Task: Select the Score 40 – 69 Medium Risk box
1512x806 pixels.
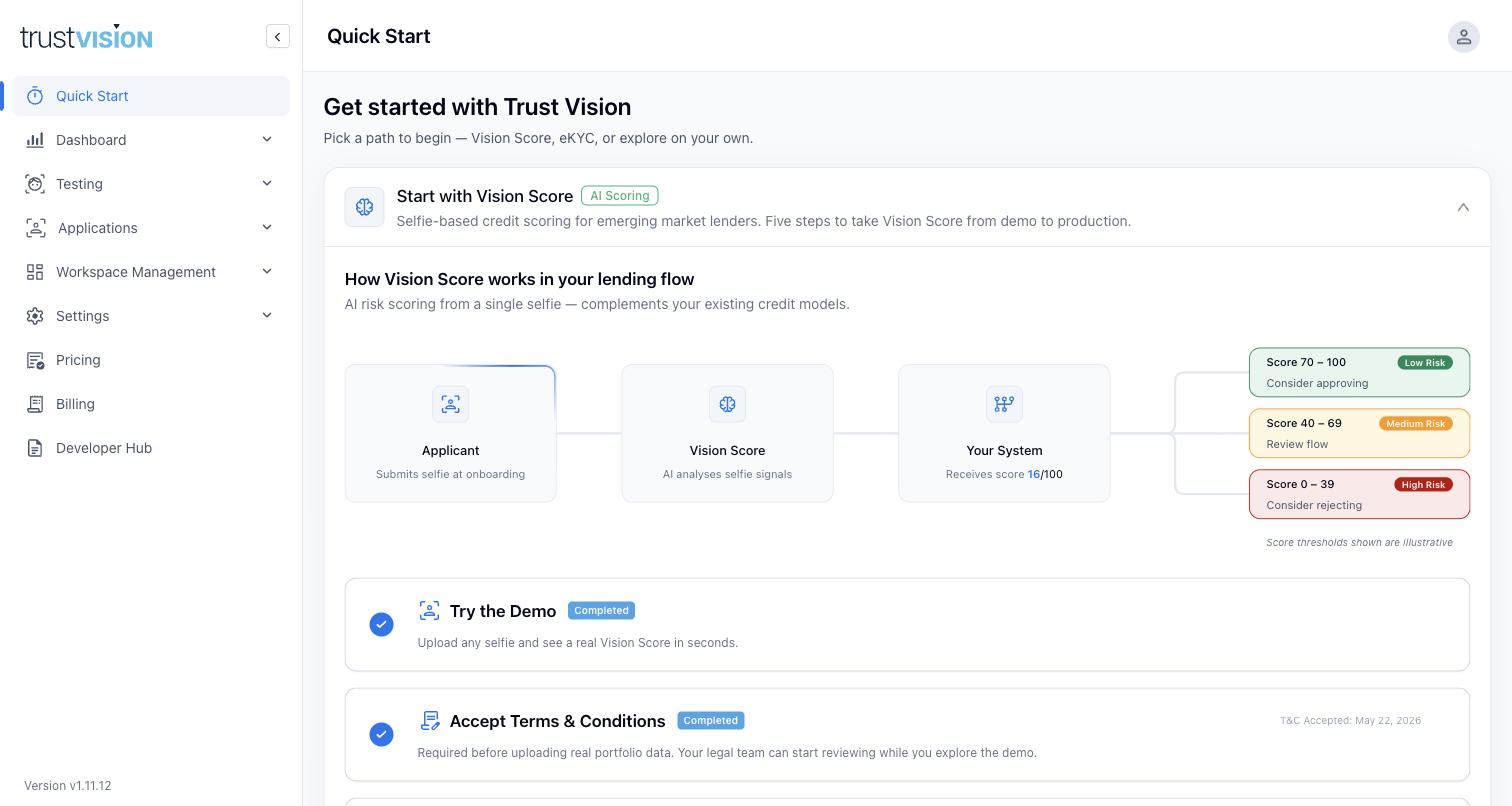Action: [x=1359, y=433]
